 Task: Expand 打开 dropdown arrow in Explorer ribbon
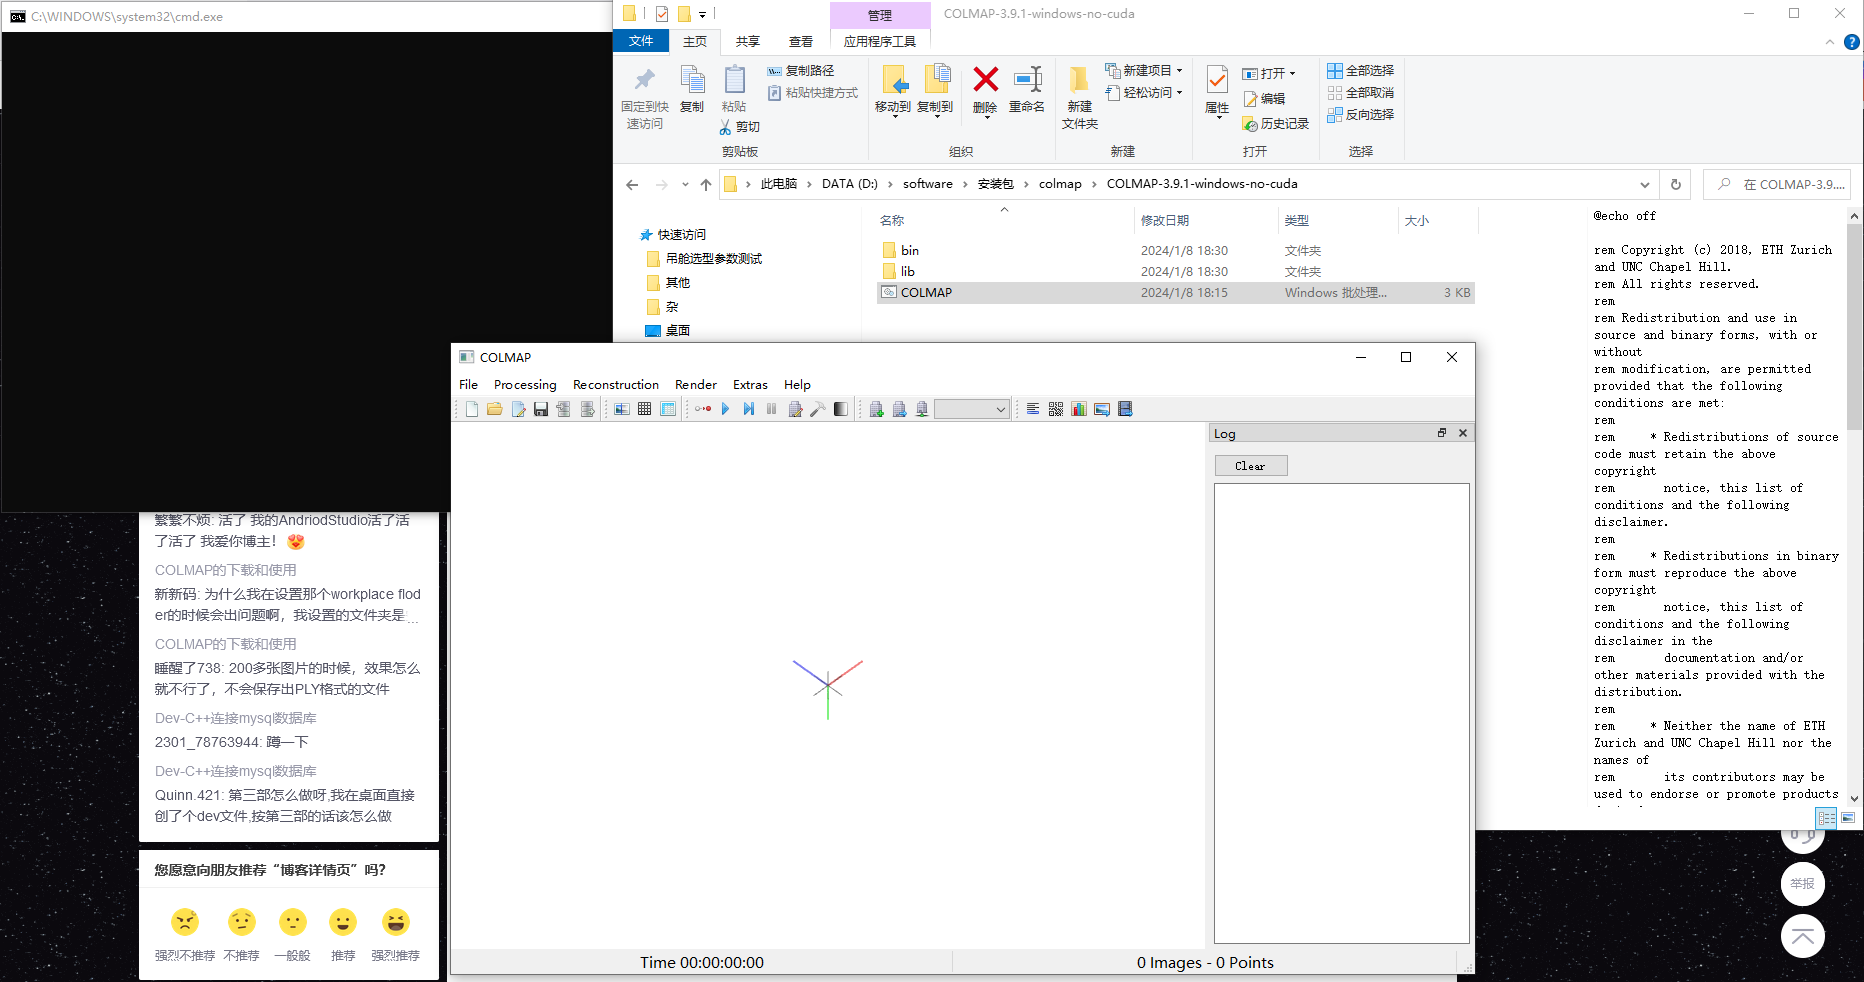click(x=1292, y=74)
